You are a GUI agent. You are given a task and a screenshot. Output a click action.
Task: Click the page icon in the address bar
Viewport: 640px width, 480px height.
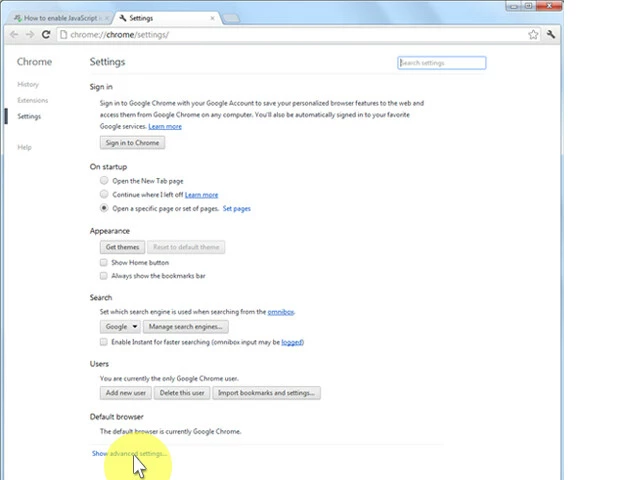pos(63,35)
